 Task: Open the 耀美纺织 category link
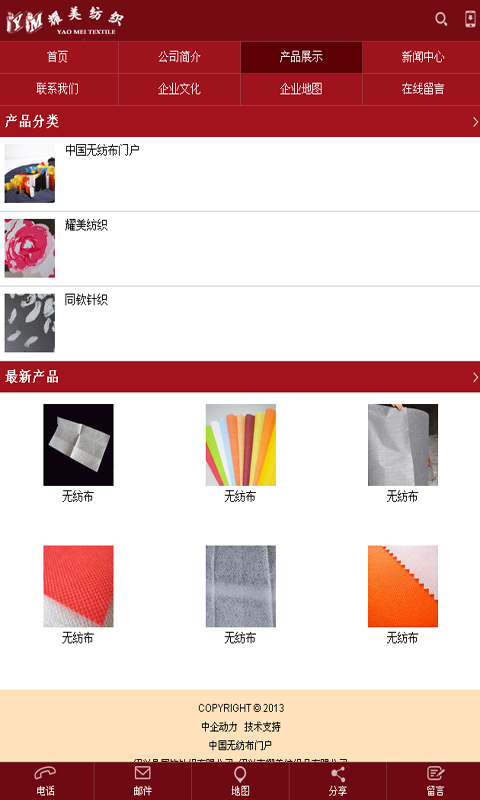point(86,225)
